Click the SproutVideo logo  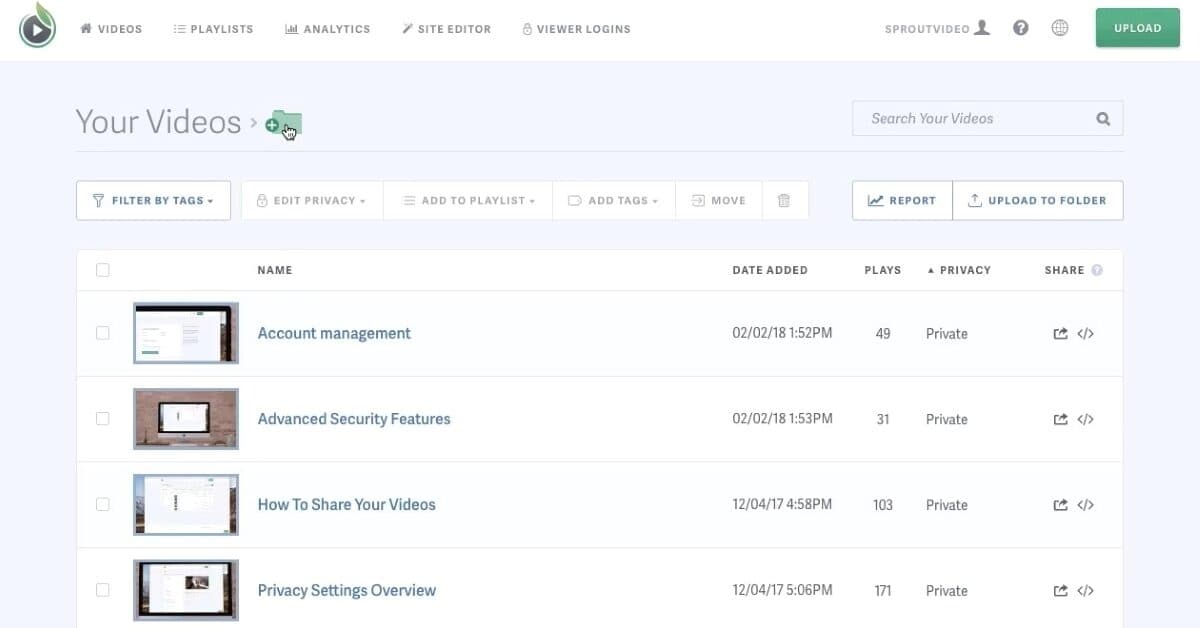(38, 28)
